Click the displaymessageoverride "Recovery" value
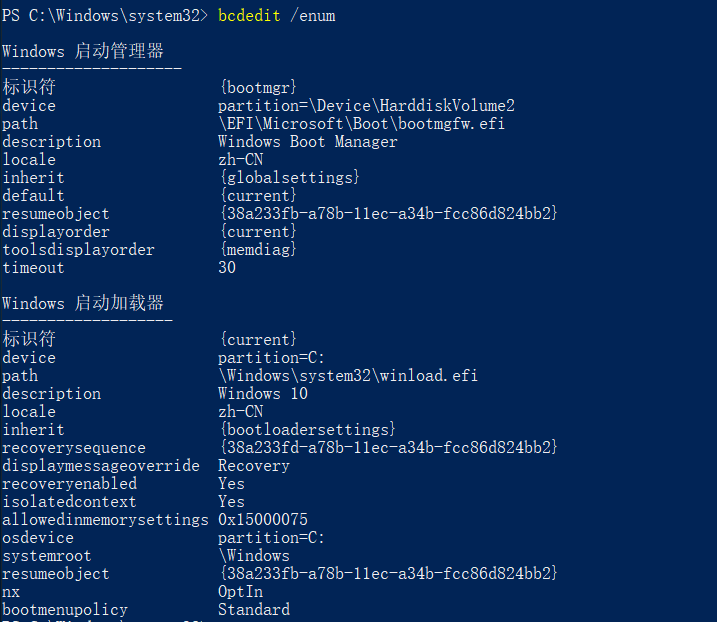This screenshot has width=717, height=622. point(254,466)
